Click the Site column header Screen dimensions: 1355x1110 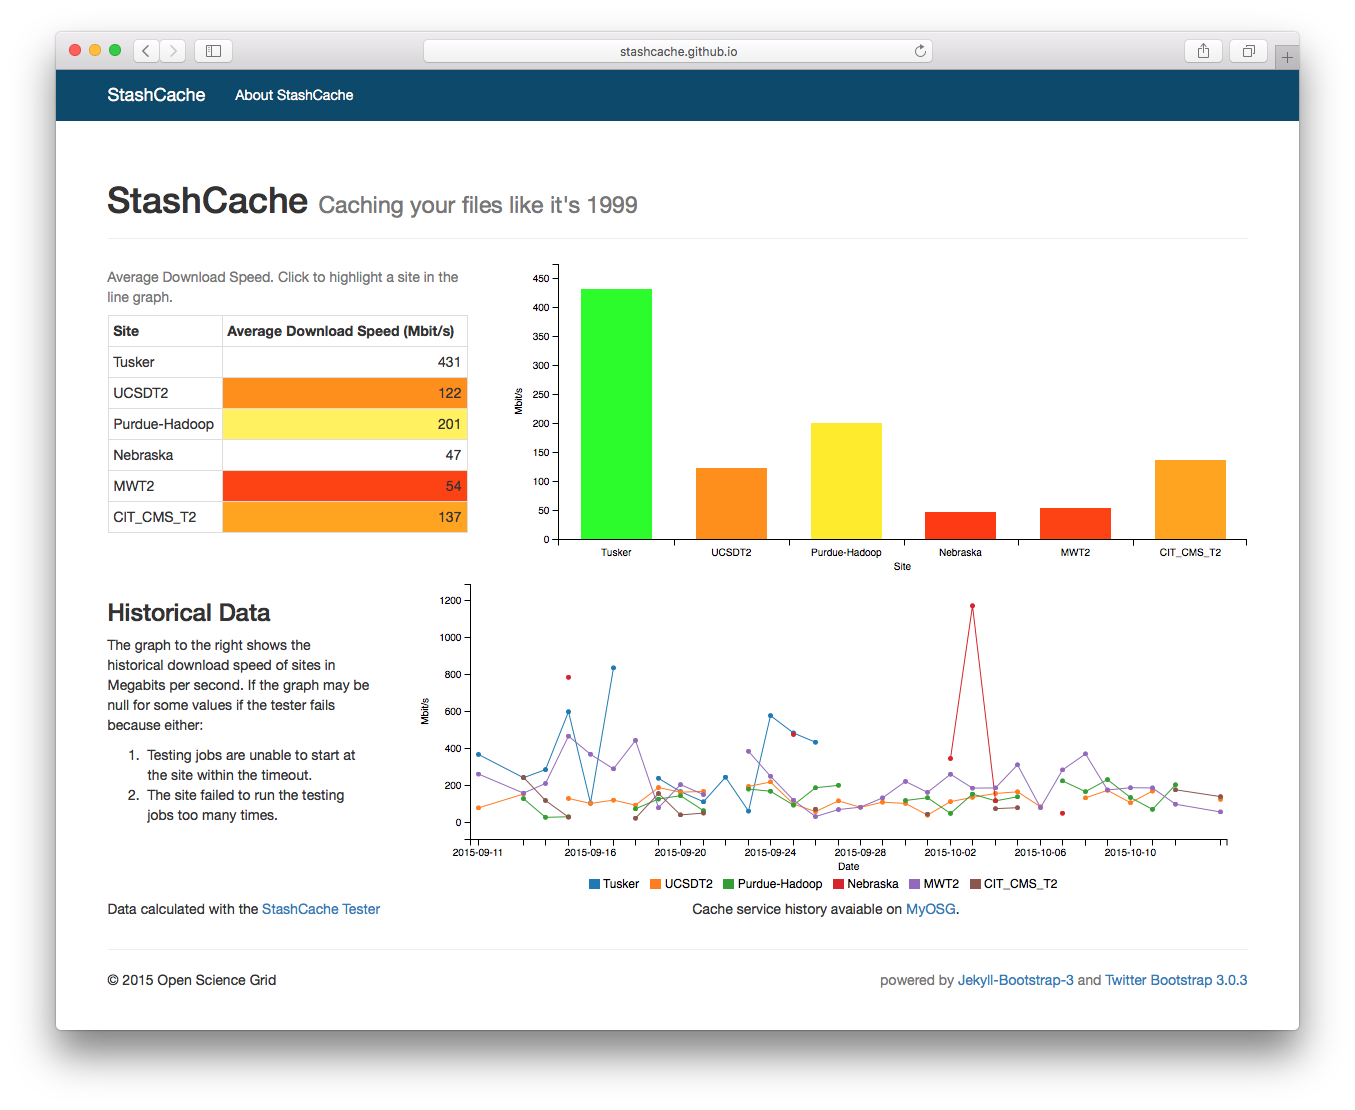point(165,331)
